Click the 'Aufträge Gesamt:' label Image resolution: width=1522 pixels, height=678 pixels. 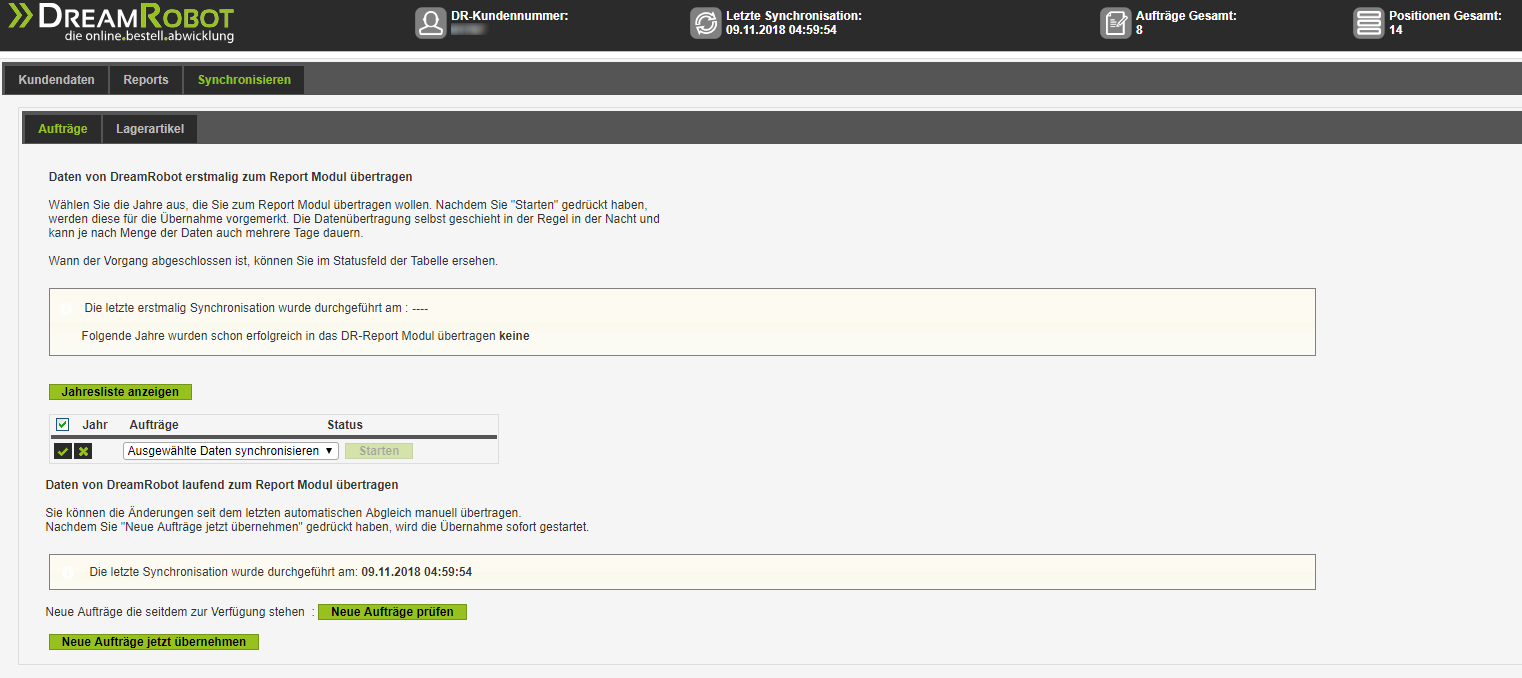click(x=1186, y=16)
